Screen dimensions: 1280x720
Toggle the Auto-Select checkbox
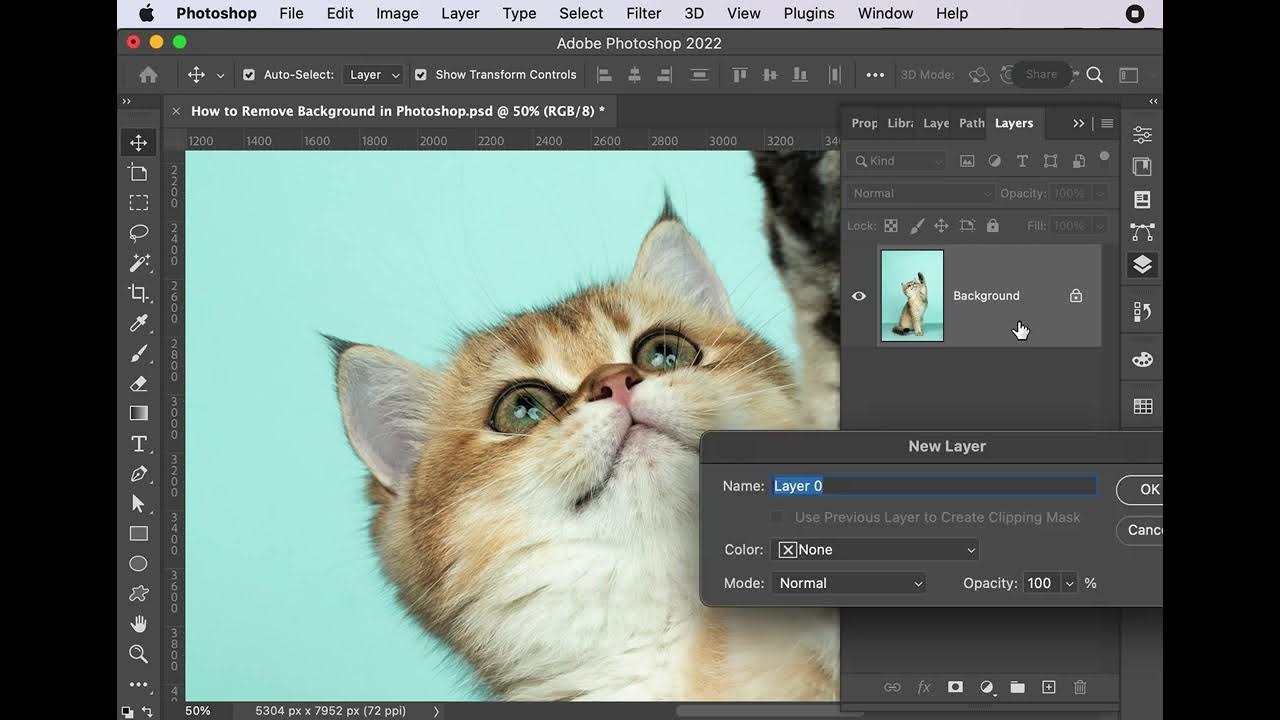tap(249, 75)
